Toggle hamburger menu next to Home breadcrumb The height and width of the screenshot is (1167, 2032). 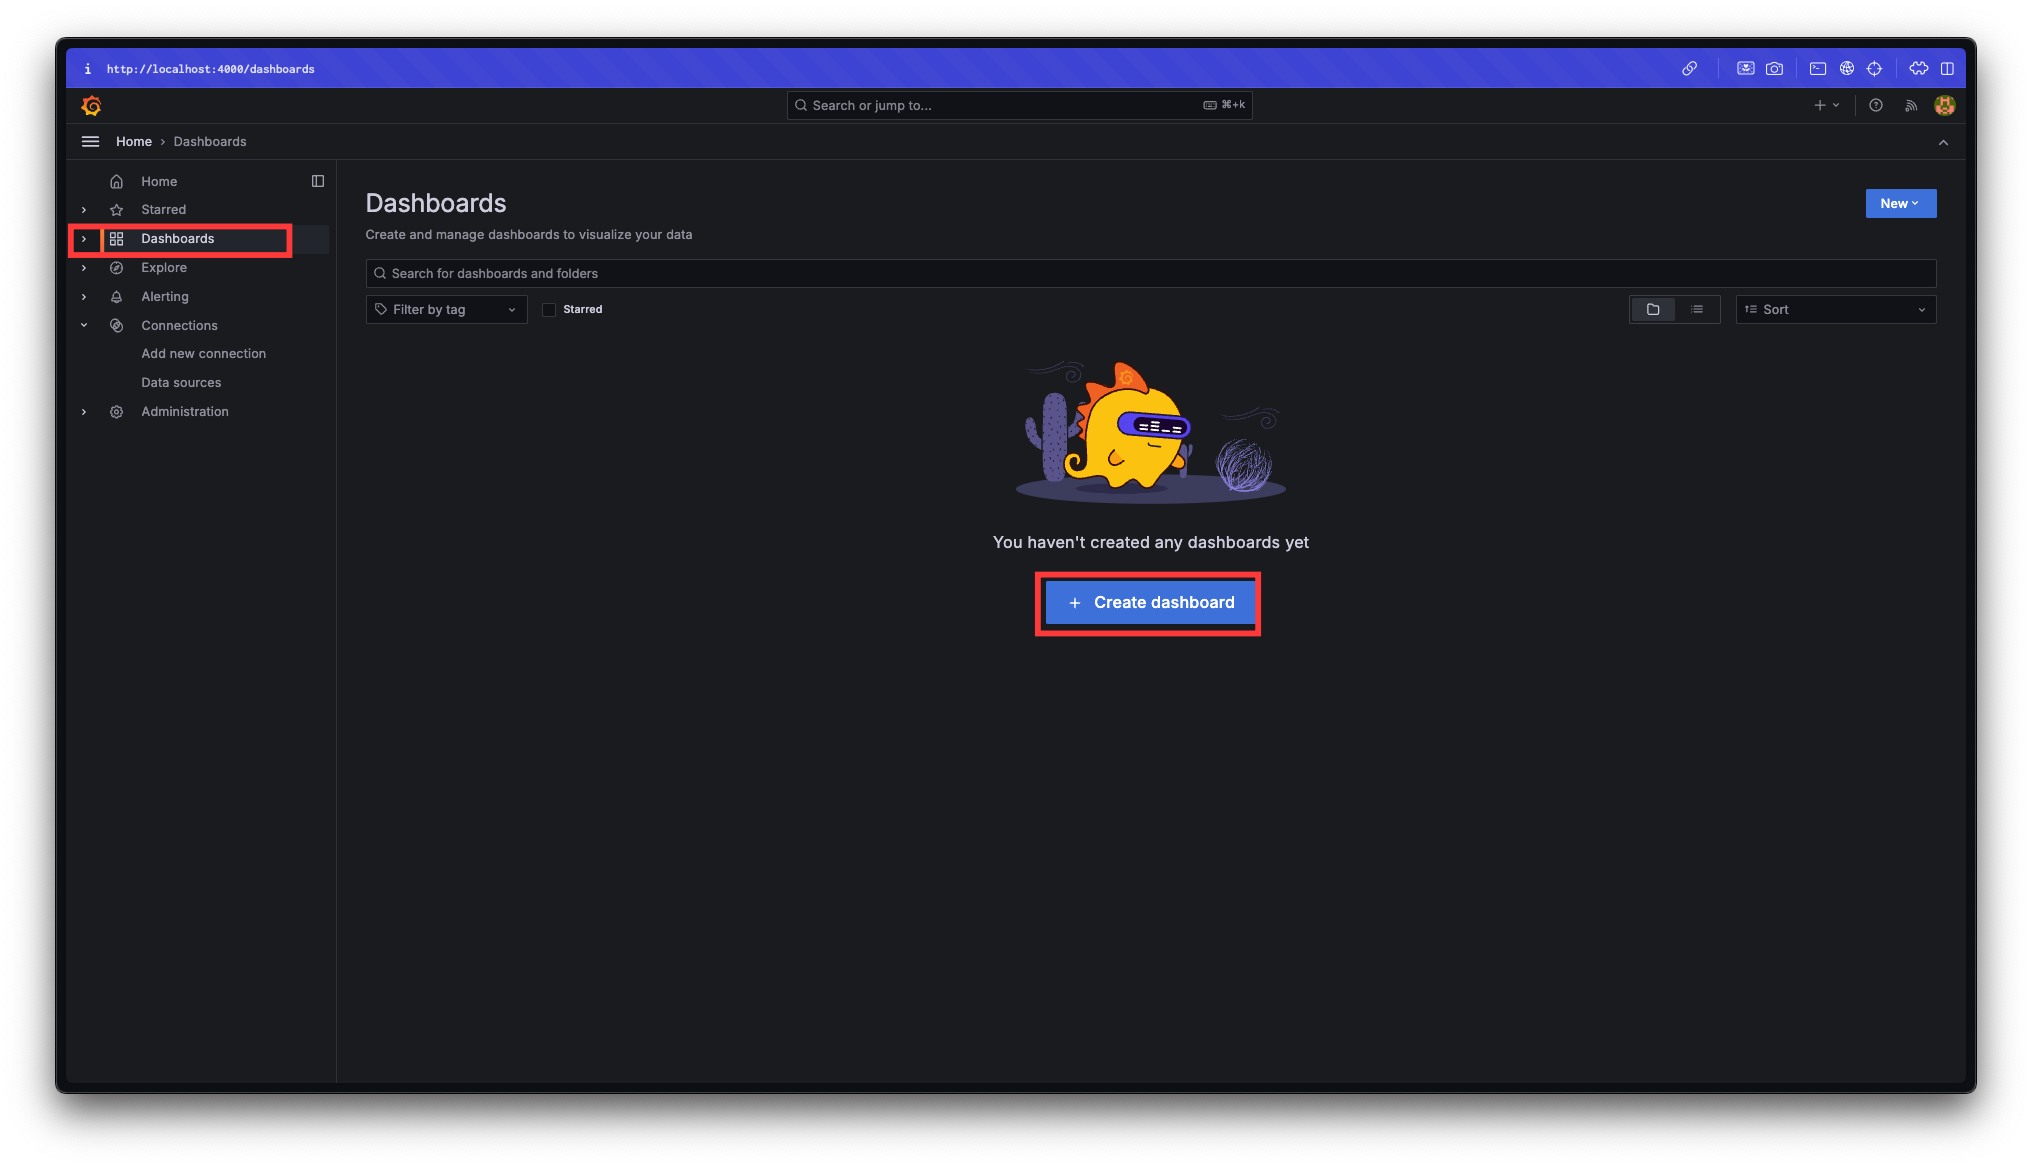(x=90, y=141)
